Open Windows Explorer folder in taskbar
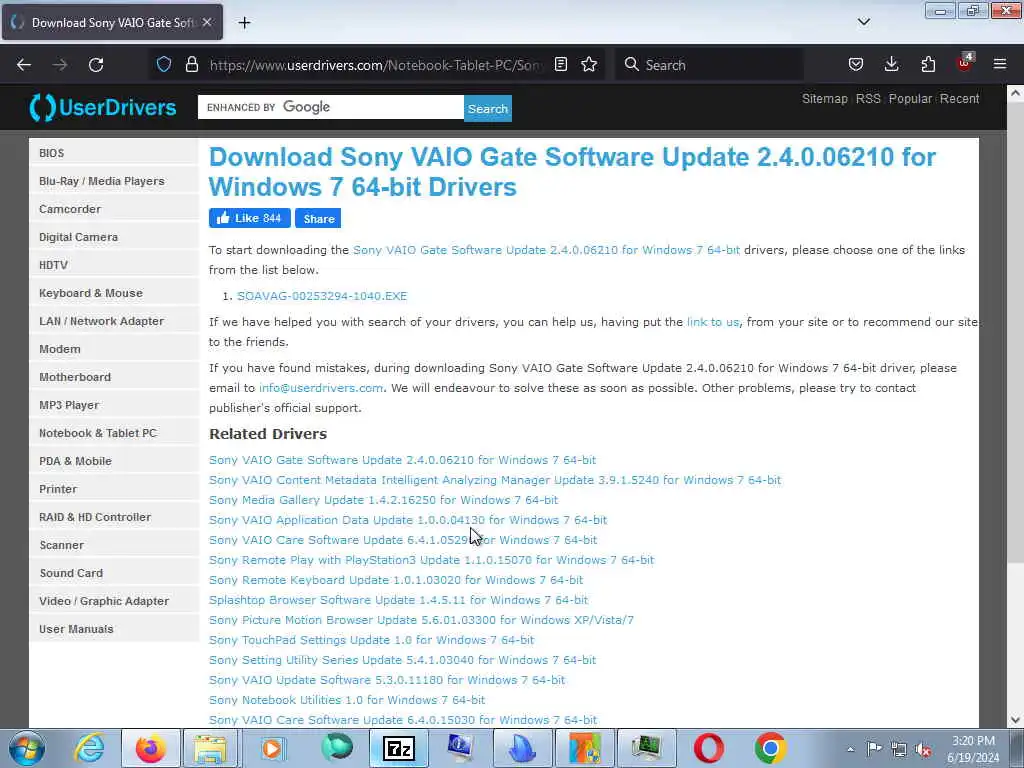 click(x=210, y=748)
